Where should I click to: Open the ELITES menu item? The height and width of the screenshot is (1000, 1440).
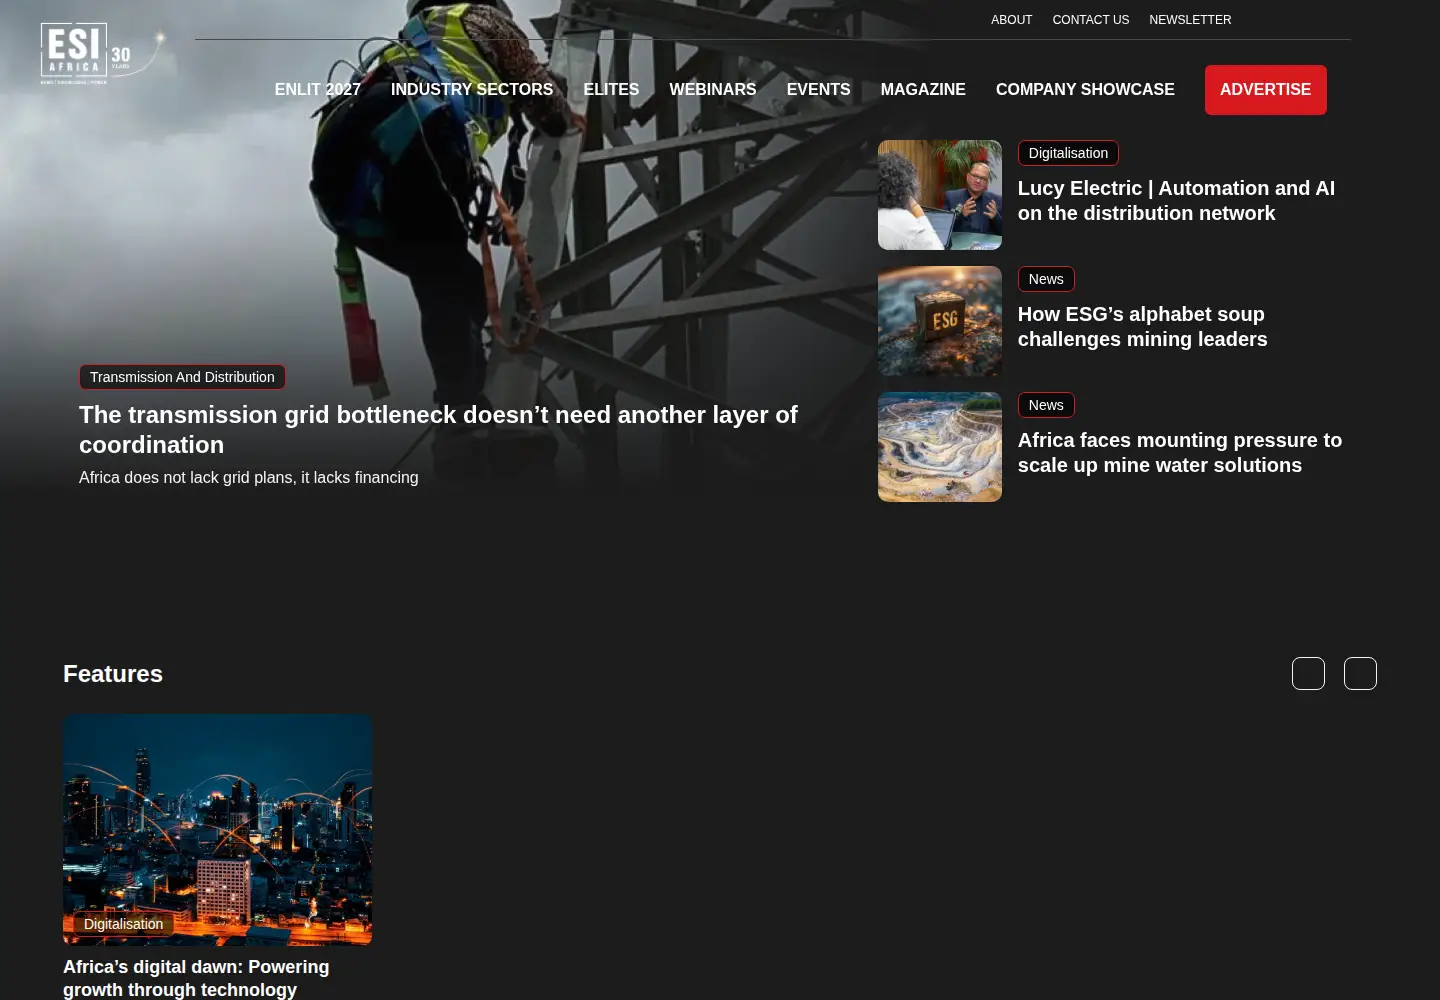(611, 90)
